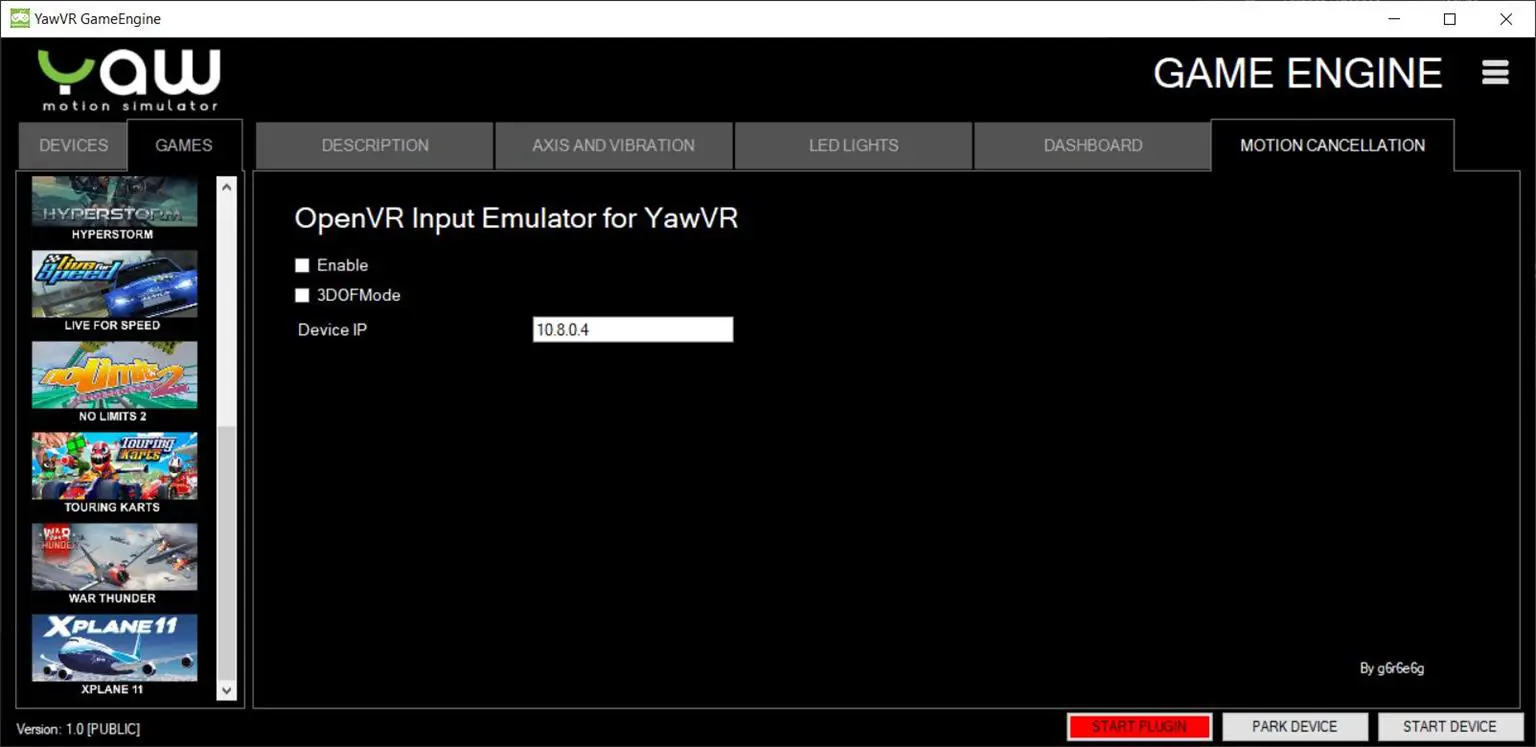1536x747 pixels.
Task: Switch to the DESCRIPTION tab
Action: point(374,145)
